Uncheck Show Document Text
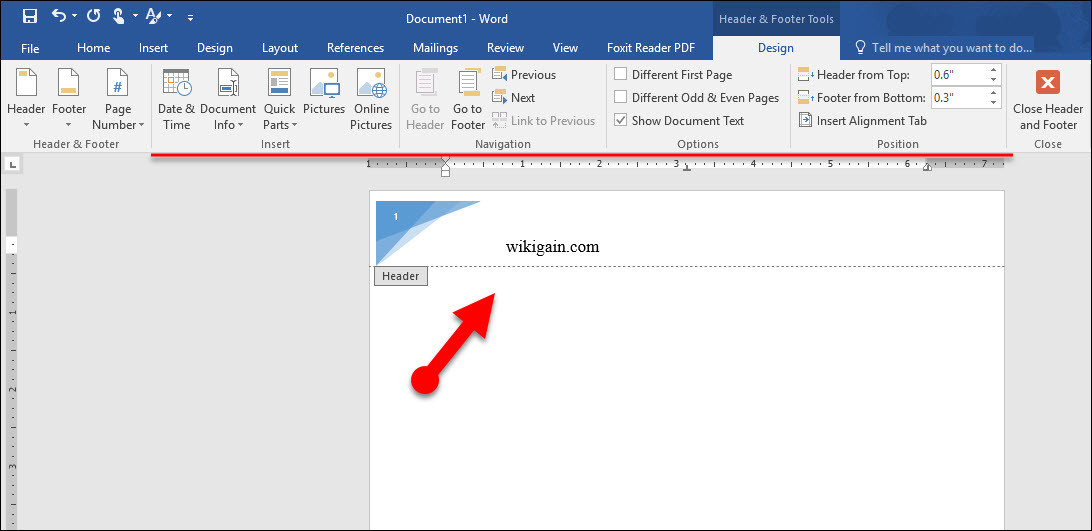Image resolution: width=1092 pixels, height=531 pixels. pos(621,121)
